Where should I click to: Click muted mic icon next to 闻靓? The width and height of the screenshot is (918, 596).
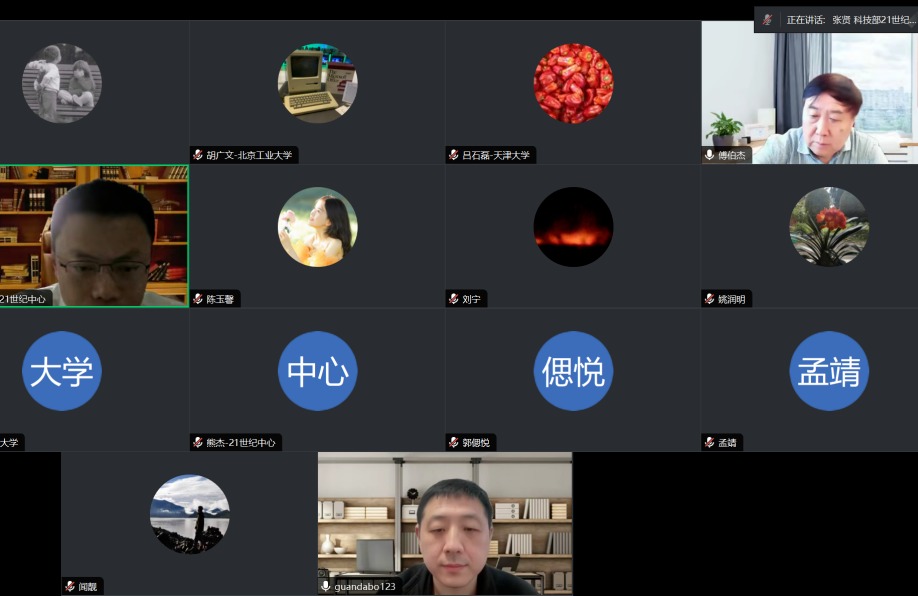70,586
